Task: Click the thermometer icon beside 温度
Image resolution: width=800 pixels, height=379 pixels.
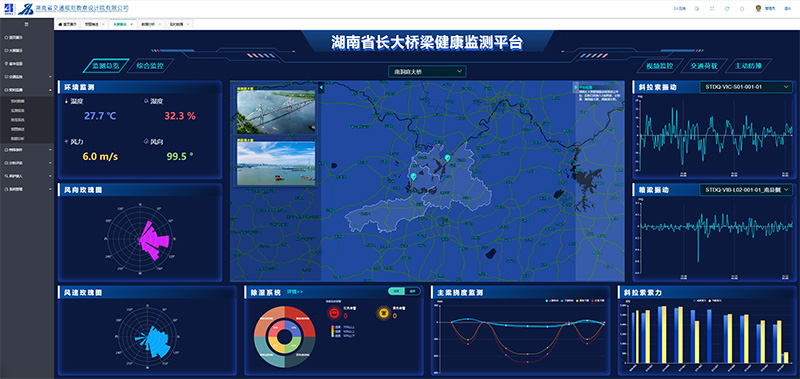Action: 66,101
